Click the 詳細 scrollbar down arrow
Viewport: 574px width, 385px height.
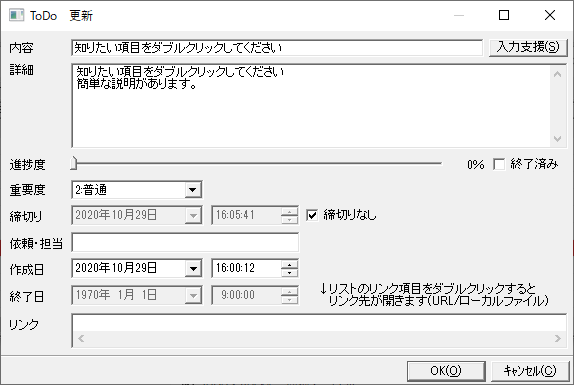[x=558, y=139]
